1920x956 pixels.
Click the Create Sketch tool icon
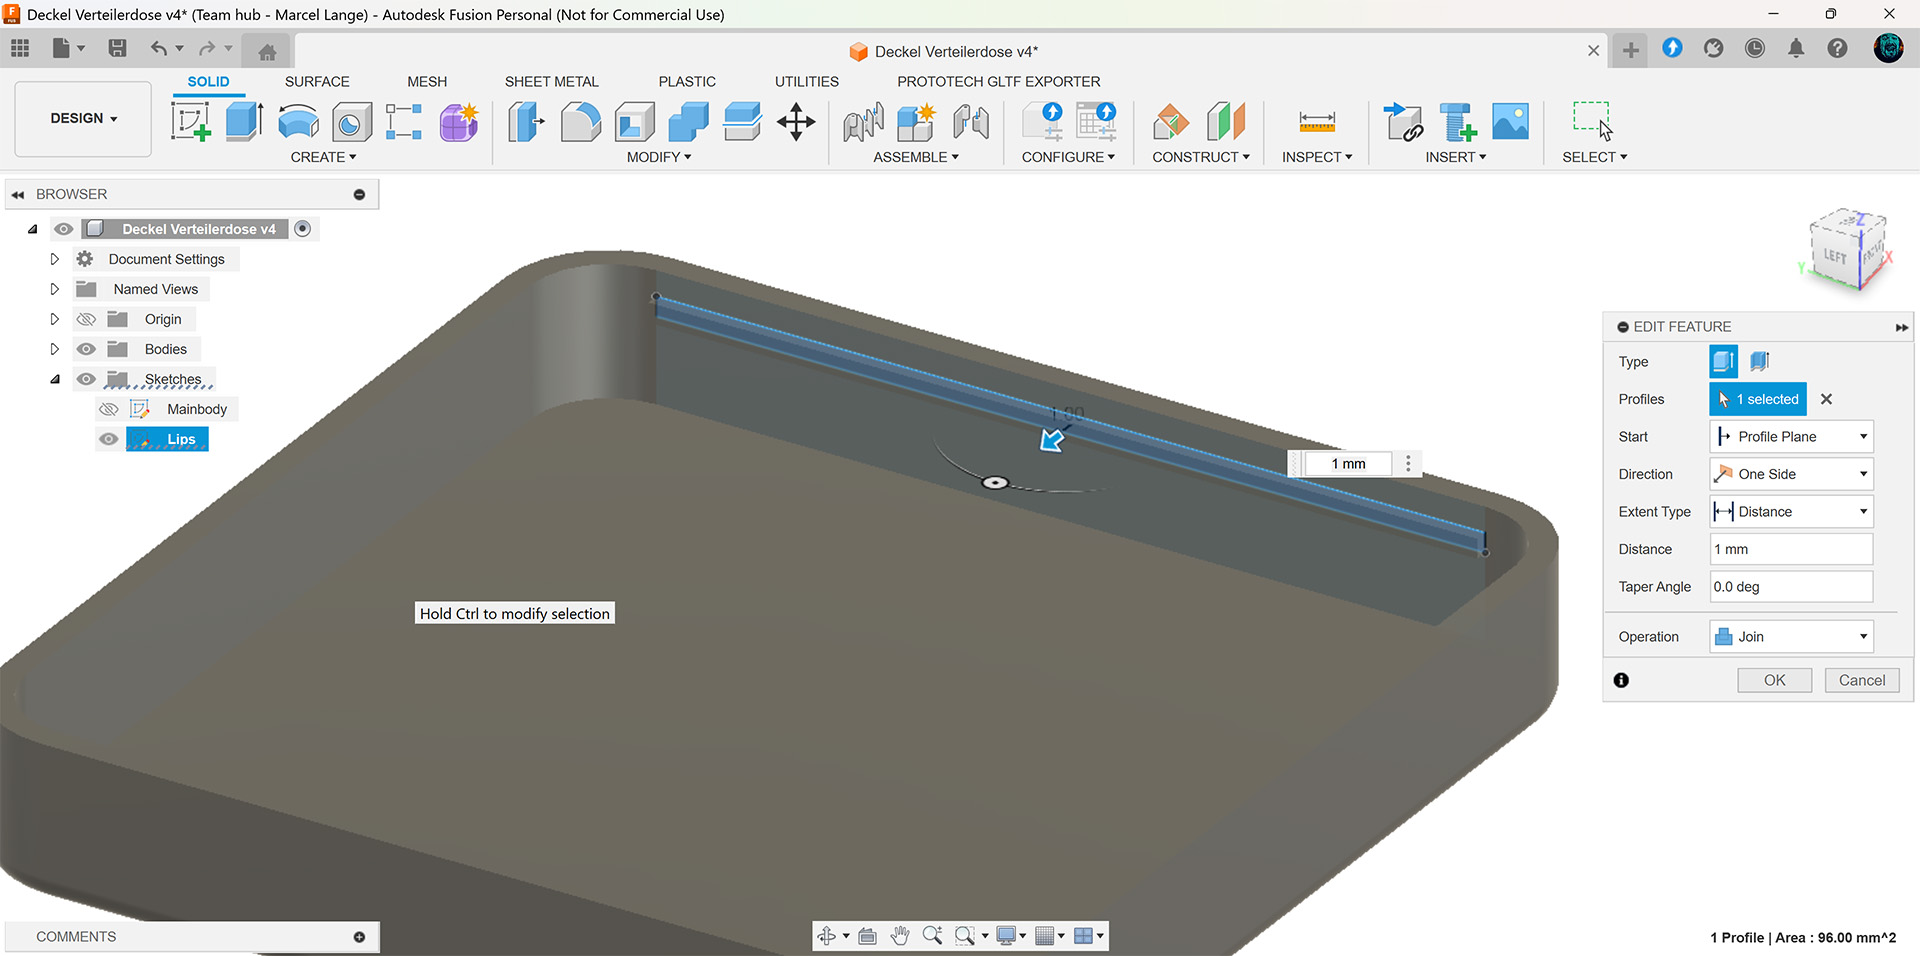pos(190,122)
